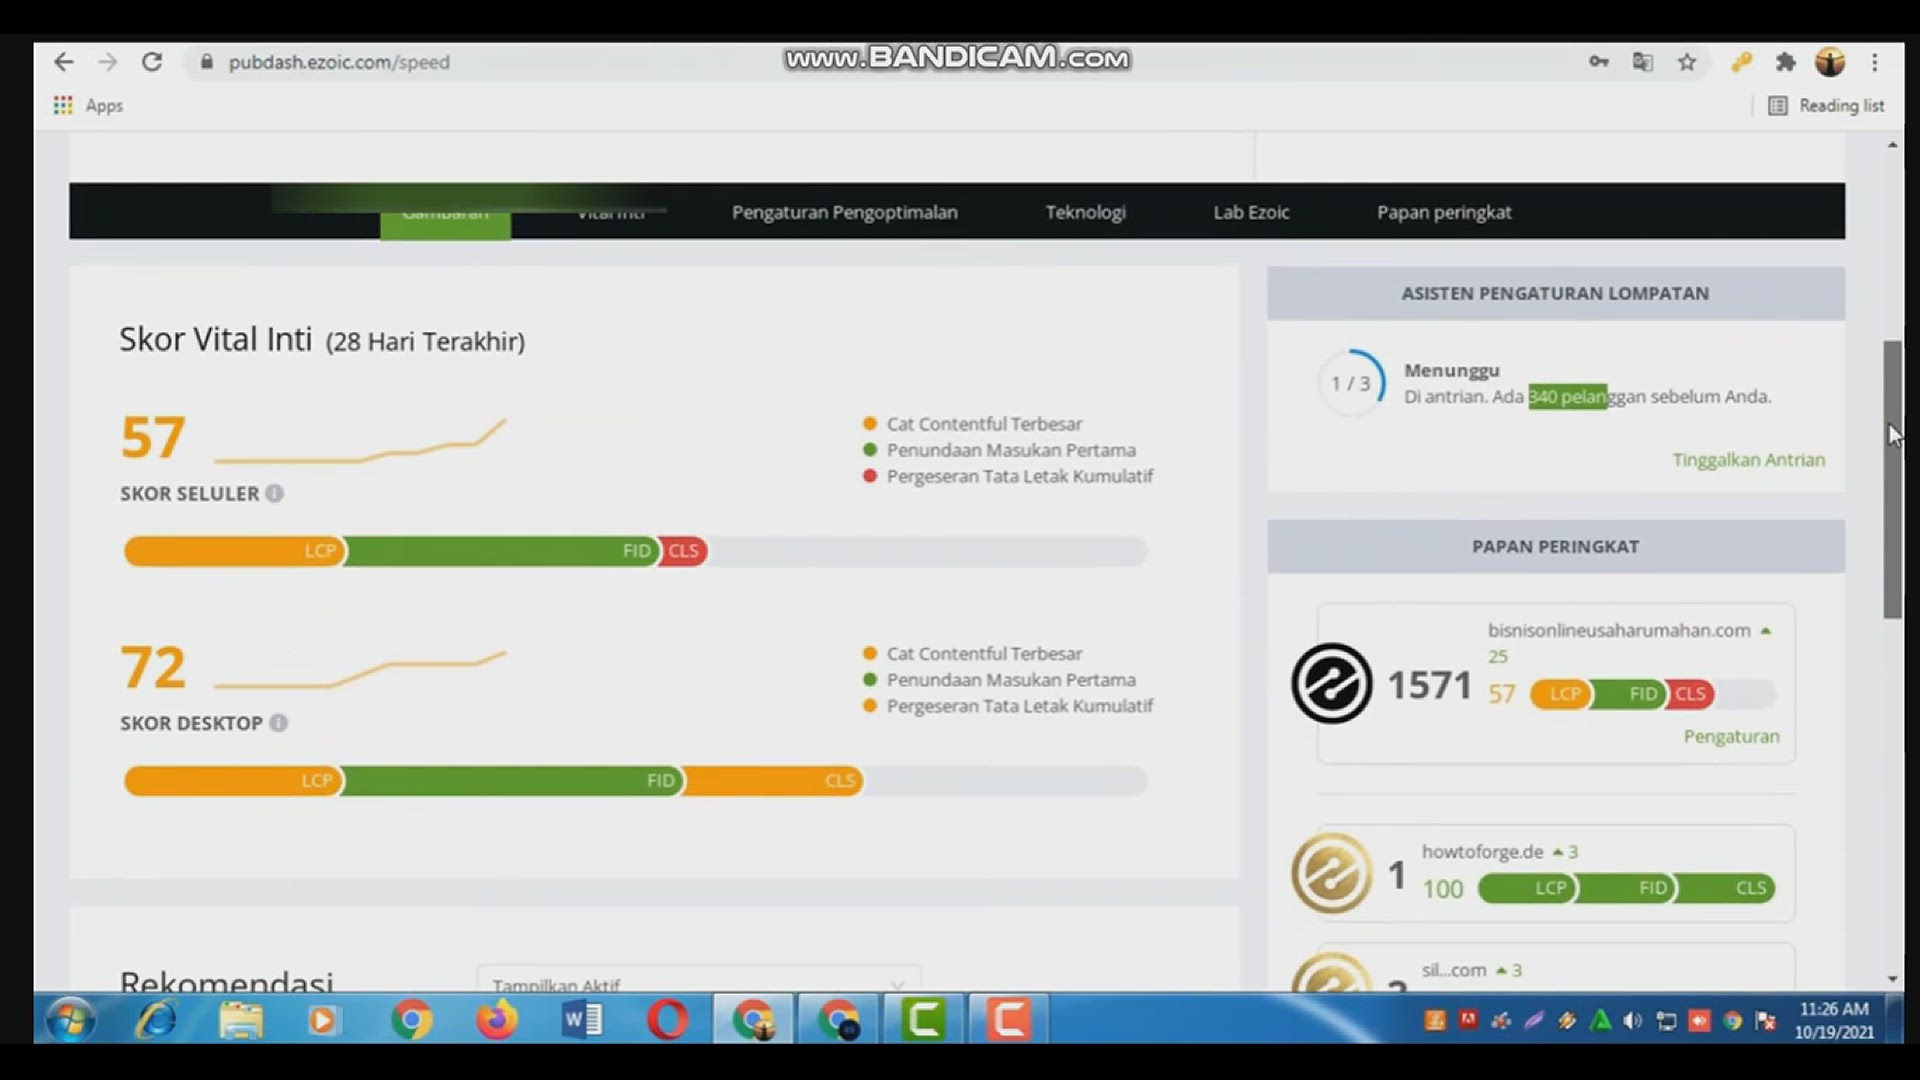Launch Opera from the taskbar

coord(667,1020)
